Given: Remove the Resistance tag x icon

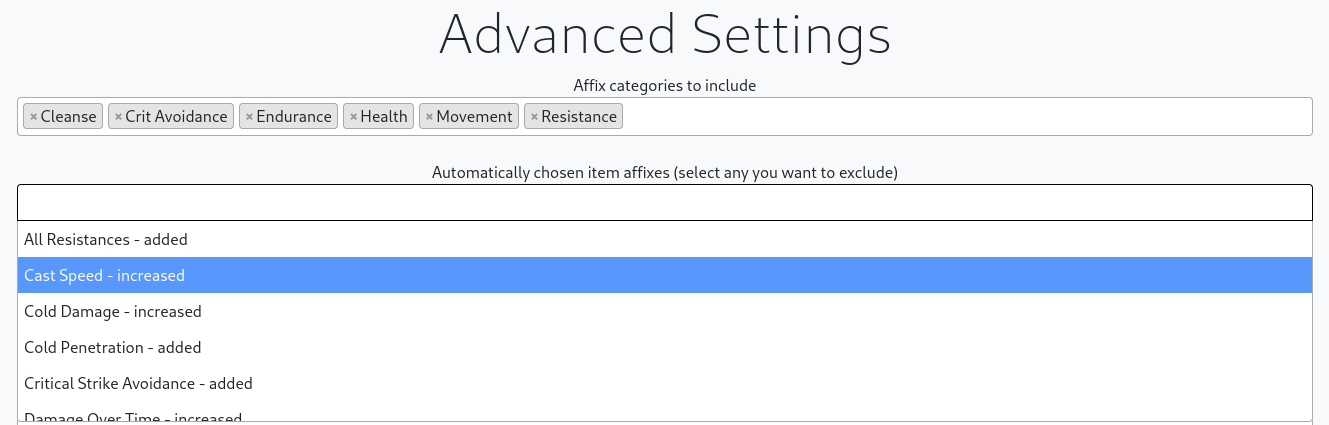Looking at the screenshot, I should pos(534,117).
